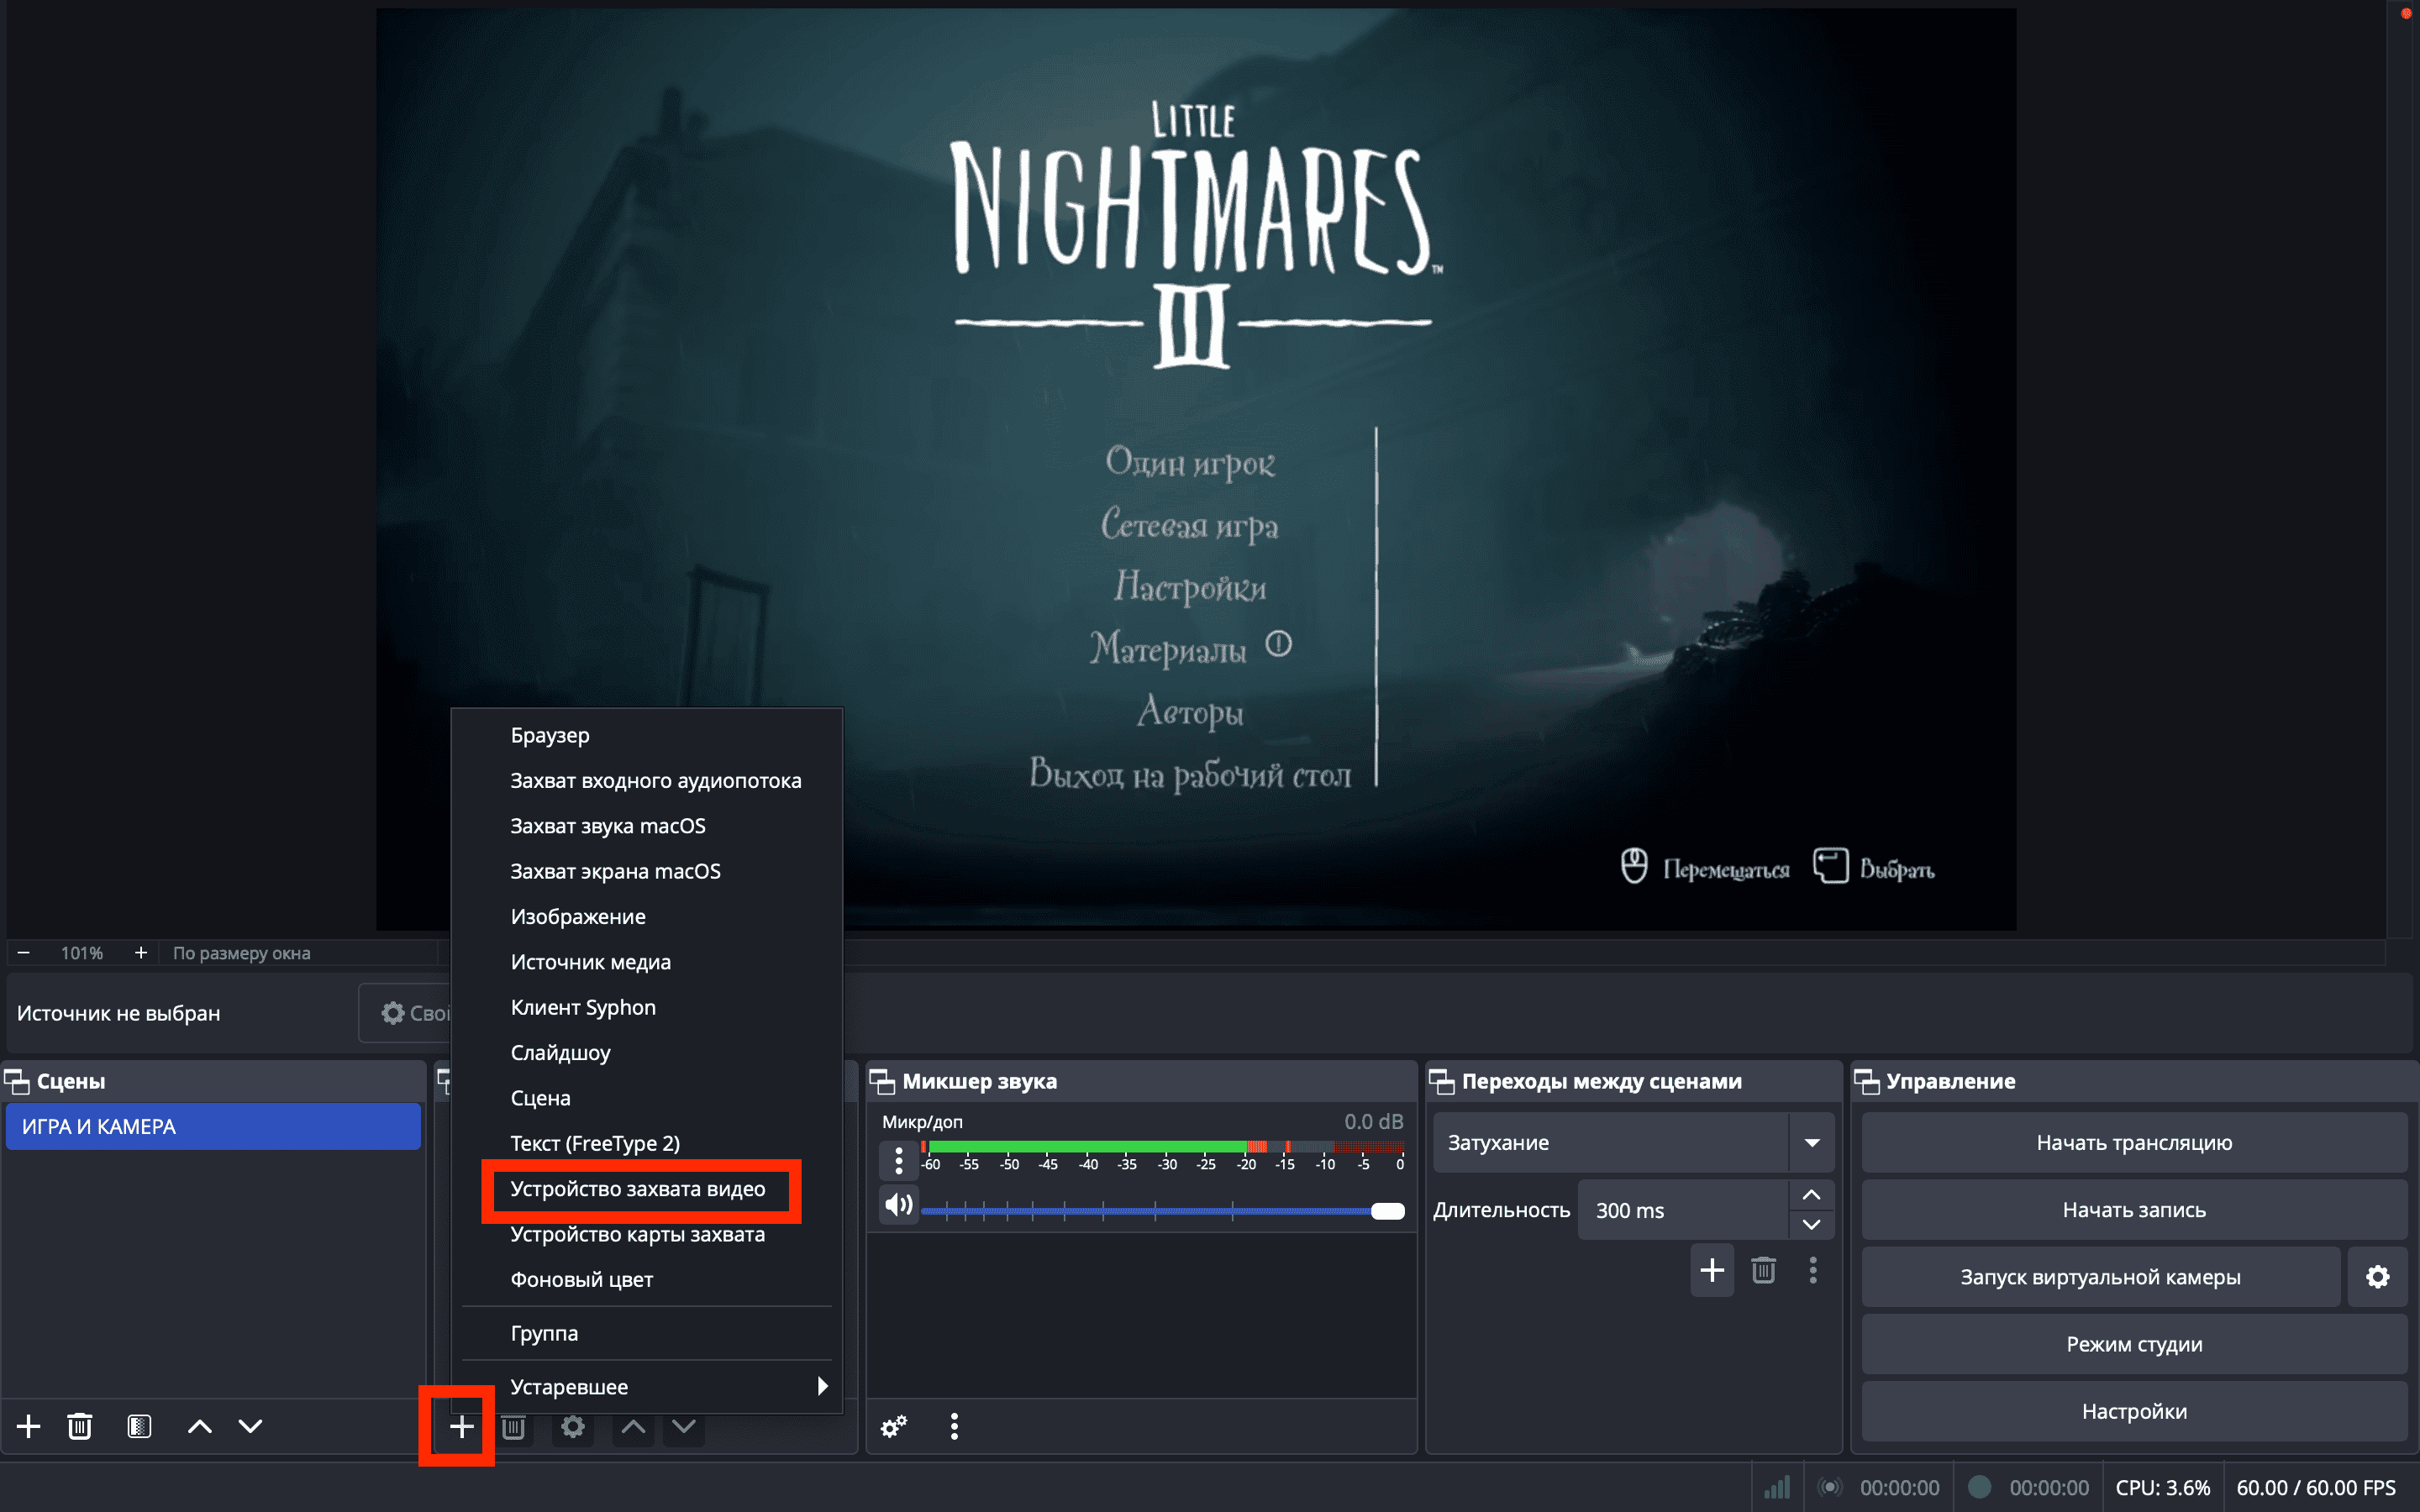Mute the Микр/доп audio channel
The height and width of the screenshot is (1512, 2420).
point(898,1204)
